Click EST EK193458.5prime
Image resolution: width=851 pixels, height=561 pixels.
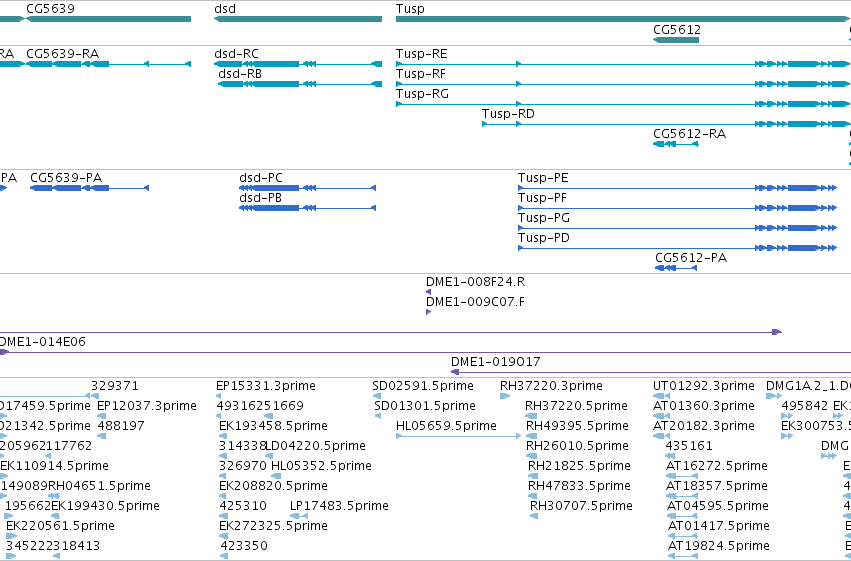pyautogui.click(x=273, y=426)
